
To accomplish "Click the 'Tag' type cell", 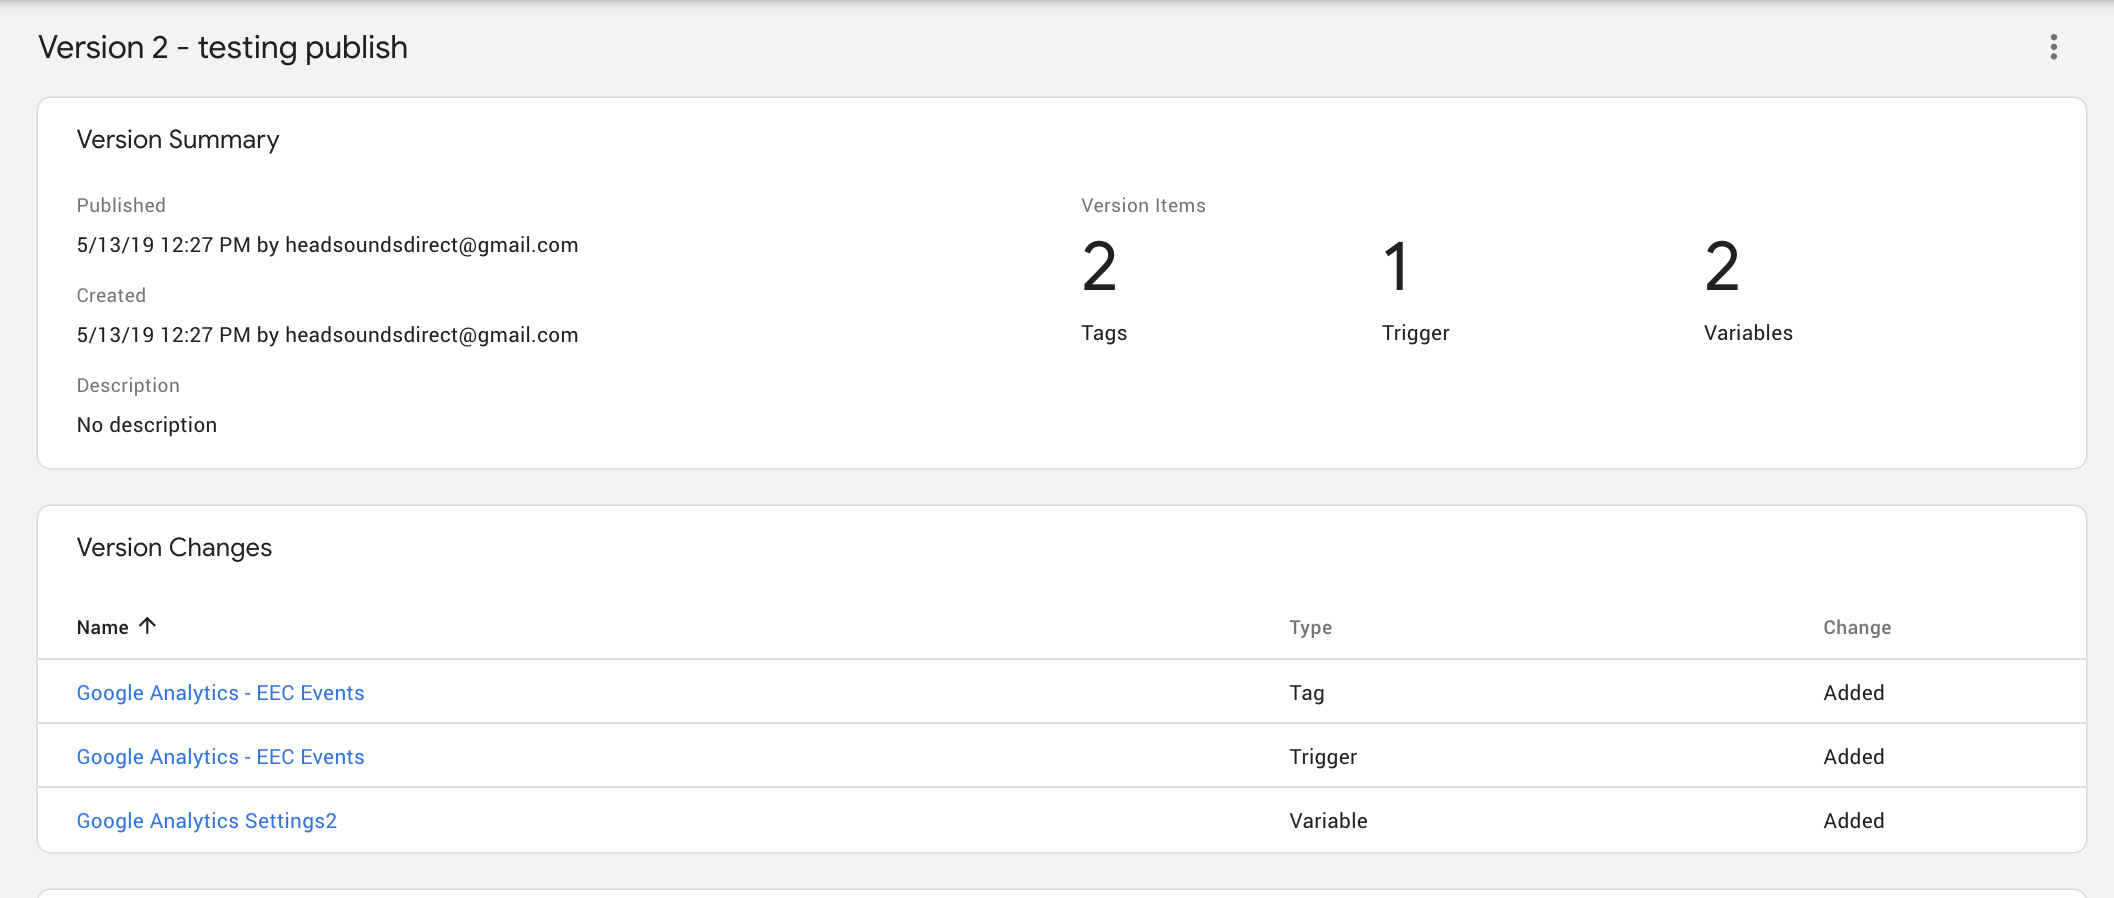I will [x=1306, y=693].
